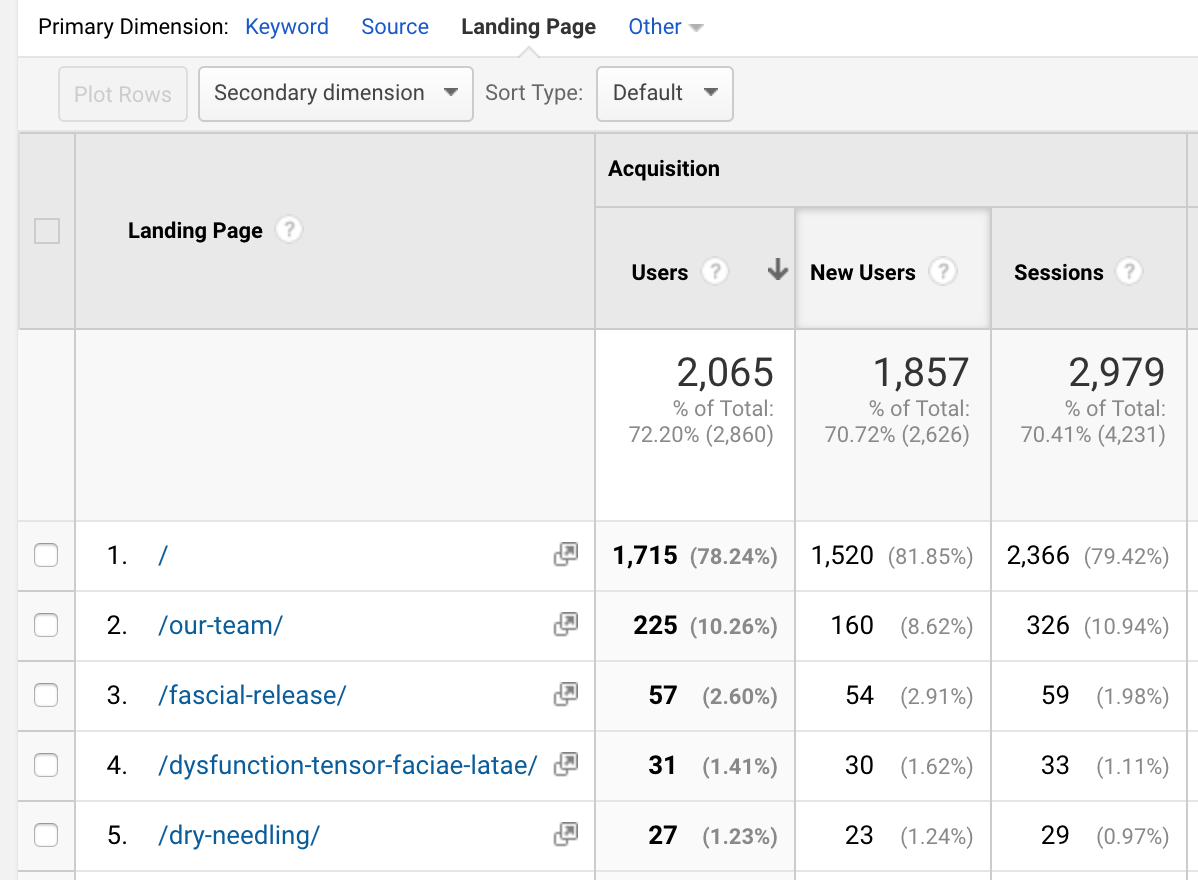Click New Users value 30 in row 4

[x=859, y=765]
